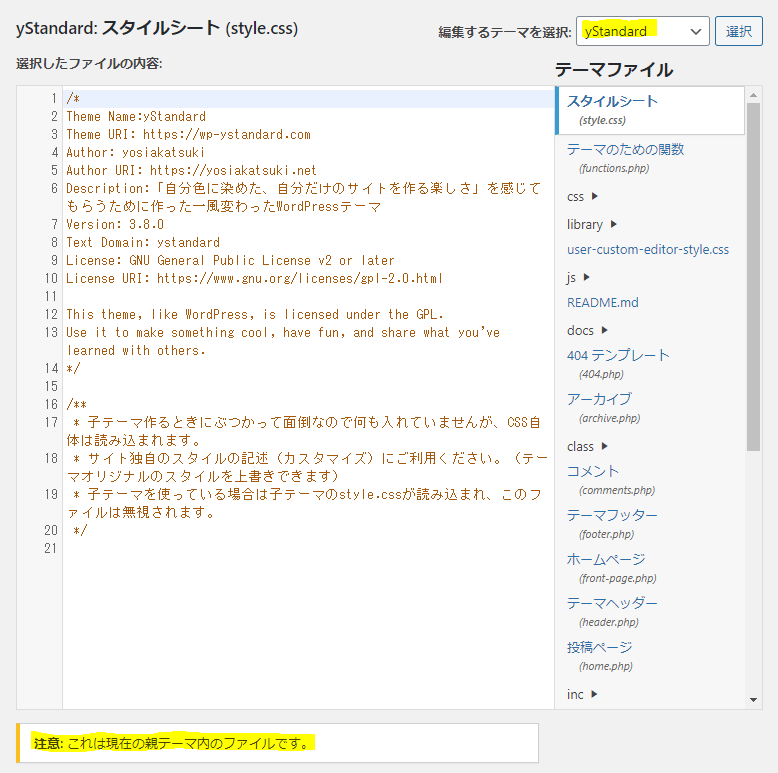Image resolution: width=778 pixels, height=773 pixels.
Task: Open アーカイブ (archive.php) file
Action: (603, 408)
